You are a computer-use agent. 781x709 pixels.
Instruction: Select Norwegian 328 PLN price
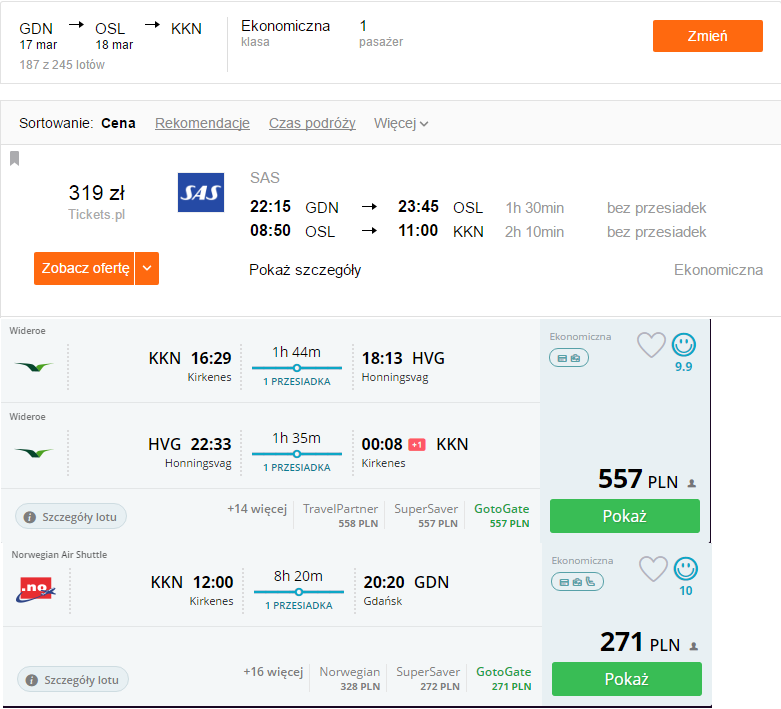(350, 679)
